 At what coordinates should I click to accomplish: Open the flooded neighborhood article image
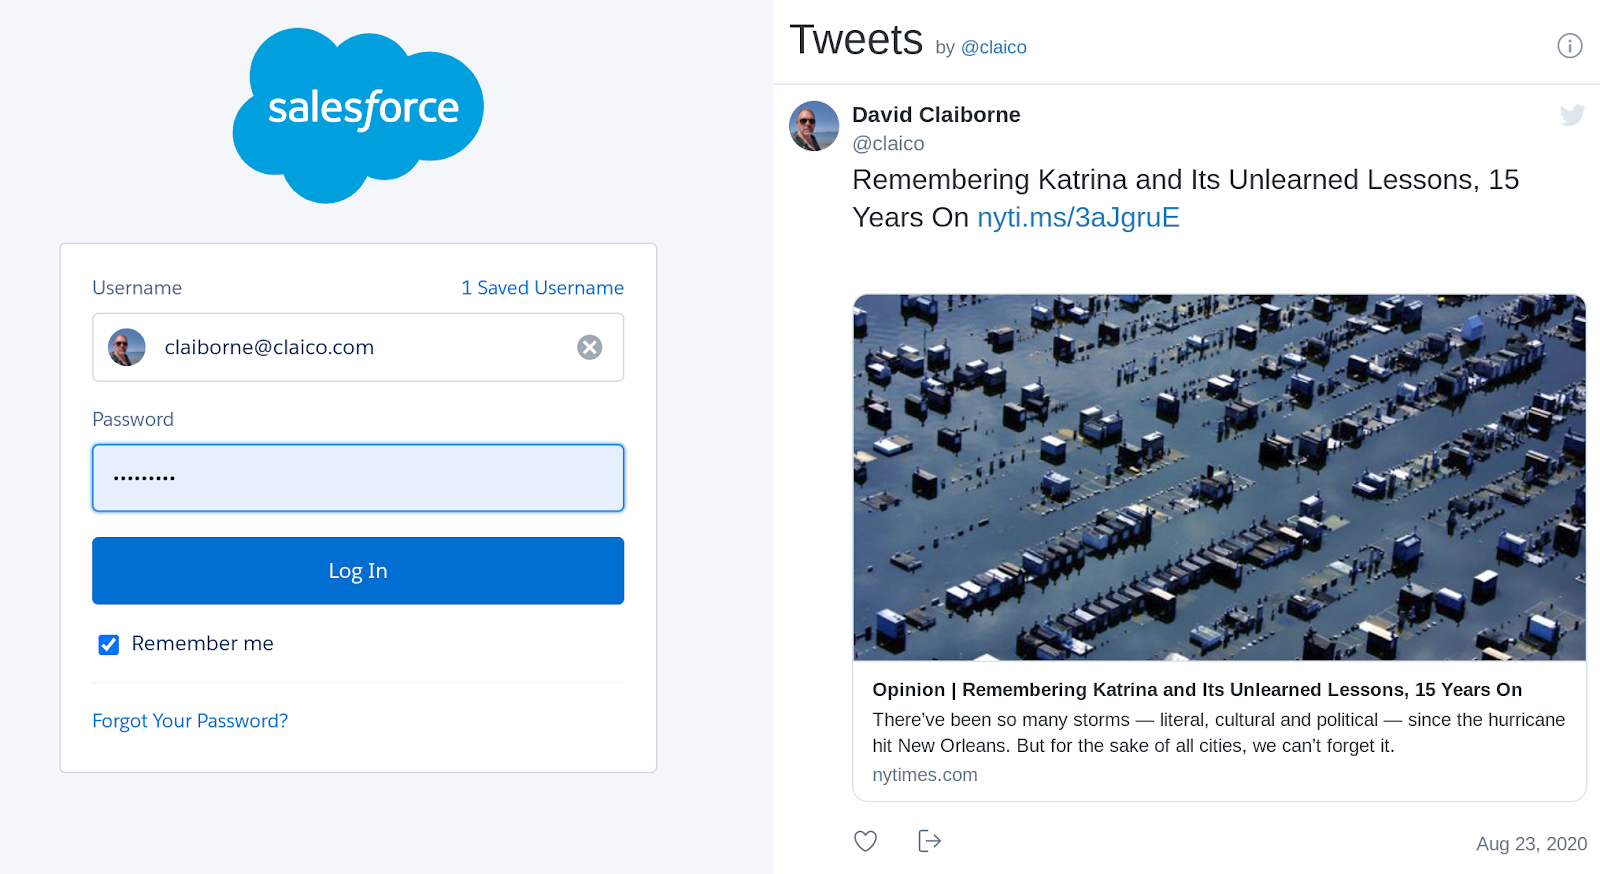(1219, 477)
